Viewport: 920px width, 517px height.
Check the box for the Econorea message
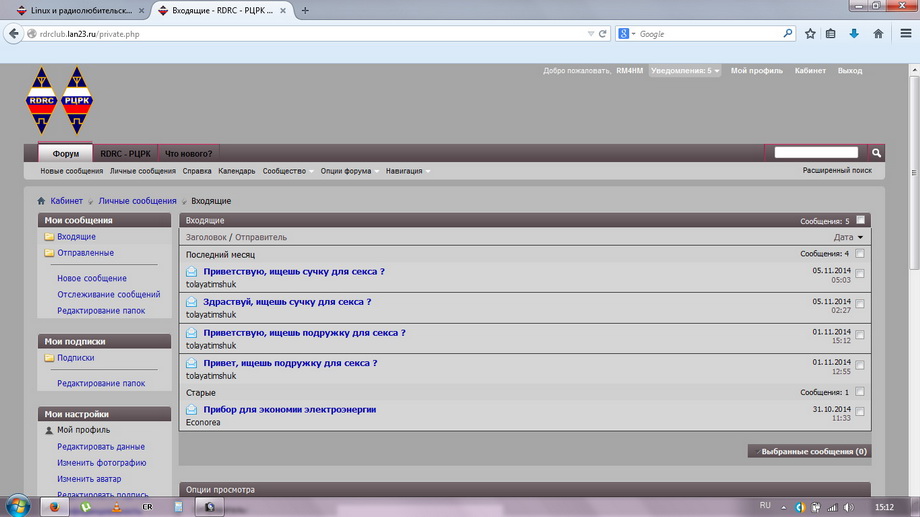click(x=860, y=412)
